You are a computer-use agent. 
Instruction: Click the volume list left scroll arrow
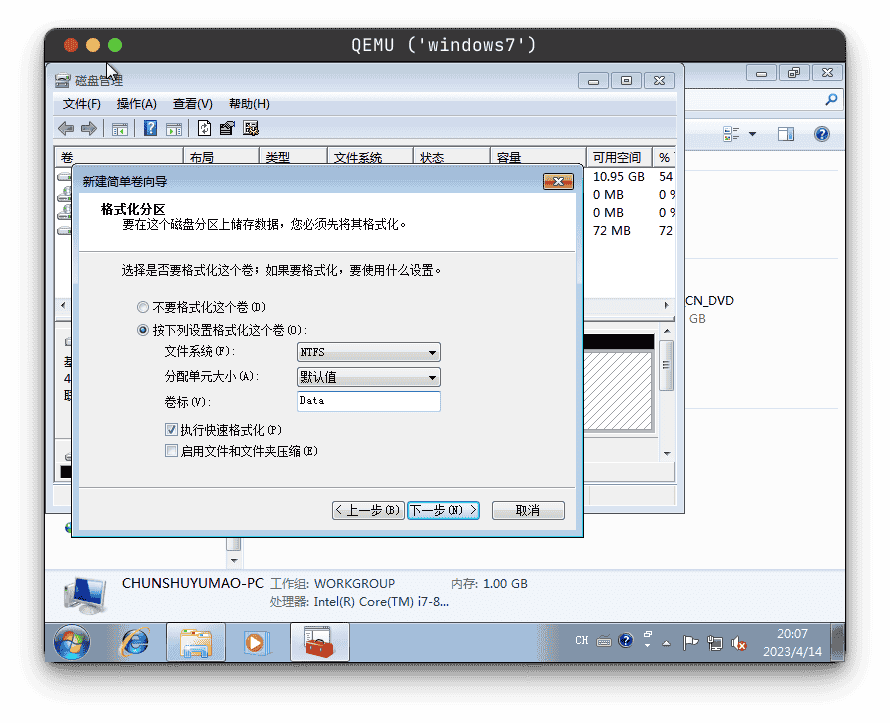[x=63, y=305]
